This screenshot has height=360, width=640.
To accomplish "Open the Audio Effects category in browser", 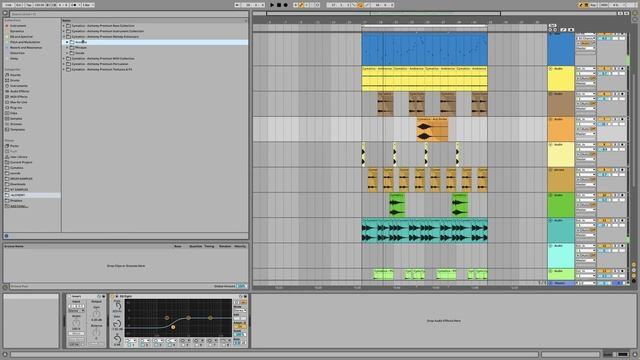I will click(x=19, y=91).
